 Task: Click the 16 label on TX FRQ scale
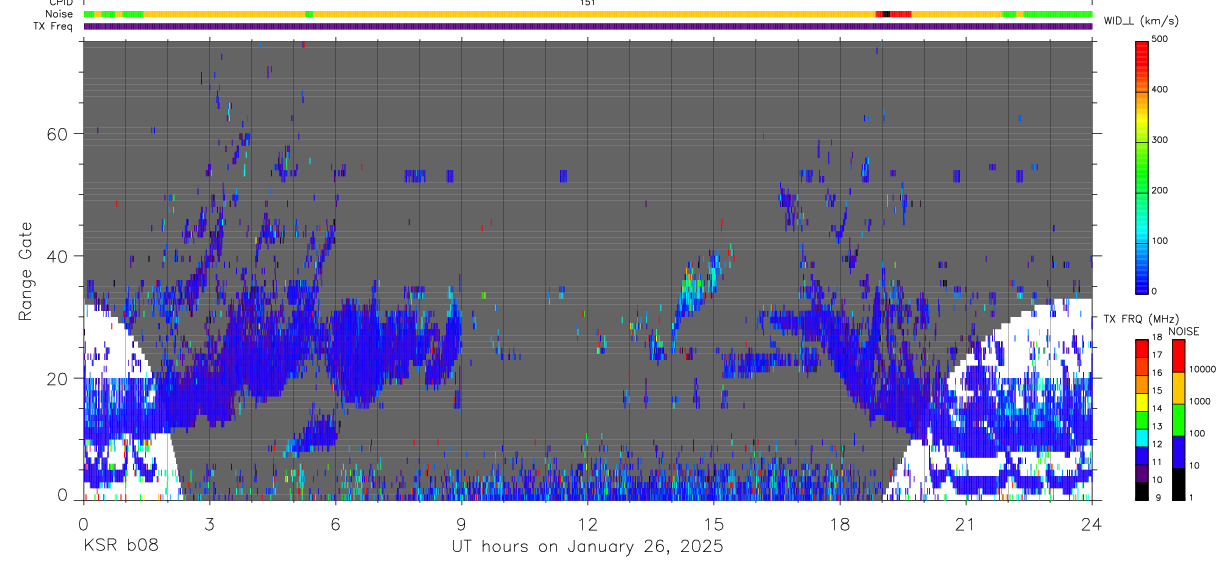pyautogui.click(x=1157, y=373)
